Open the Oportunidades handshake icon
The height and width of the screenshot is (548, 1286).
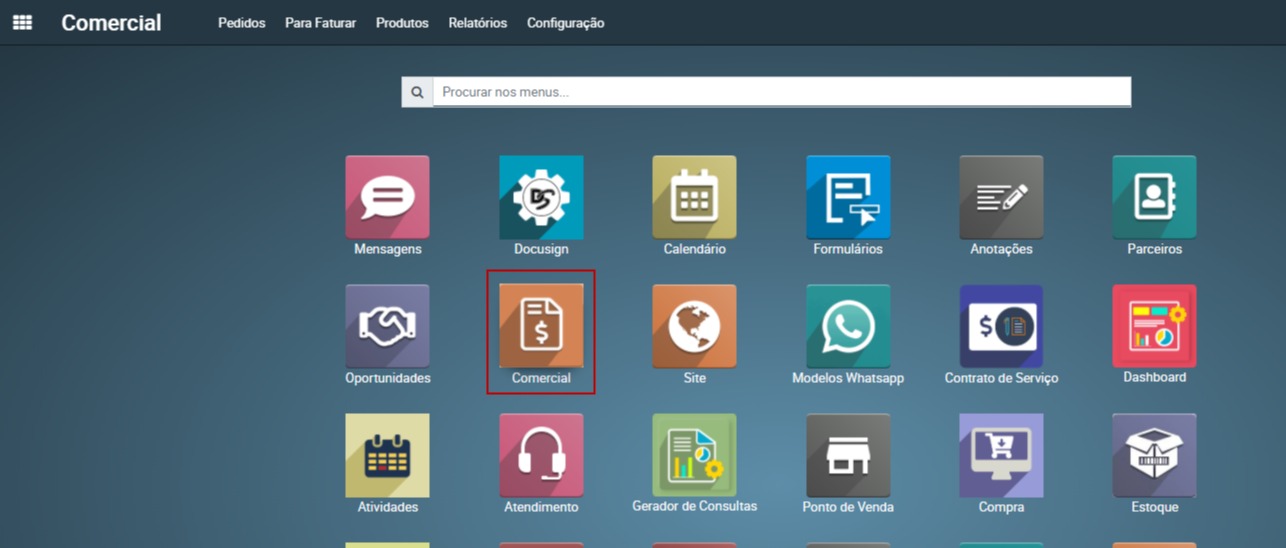[x=387, y=327]
